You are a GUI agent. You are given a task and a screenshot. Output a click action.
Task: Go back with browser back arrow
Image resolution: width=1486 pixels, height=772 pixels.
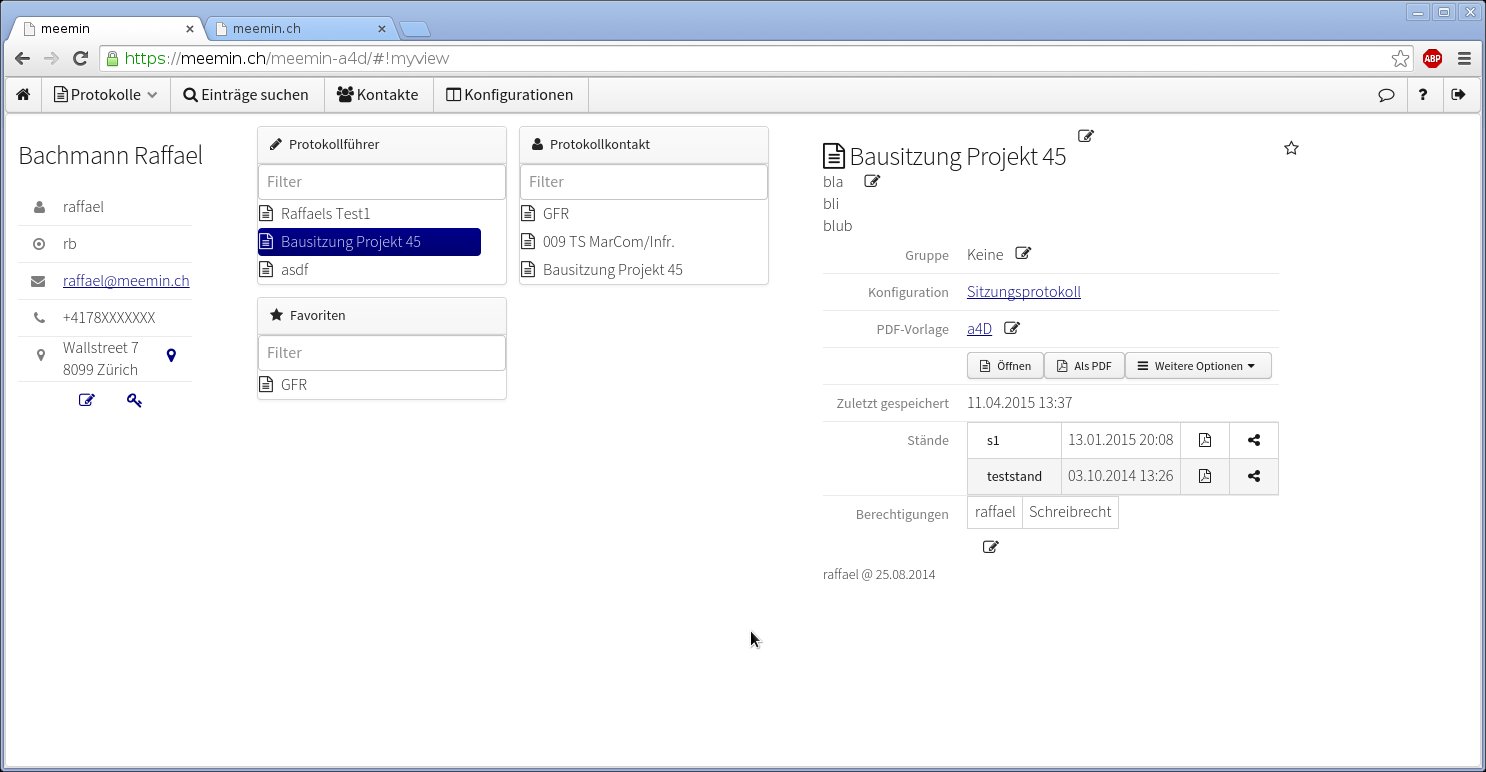(x=22, y=59)
